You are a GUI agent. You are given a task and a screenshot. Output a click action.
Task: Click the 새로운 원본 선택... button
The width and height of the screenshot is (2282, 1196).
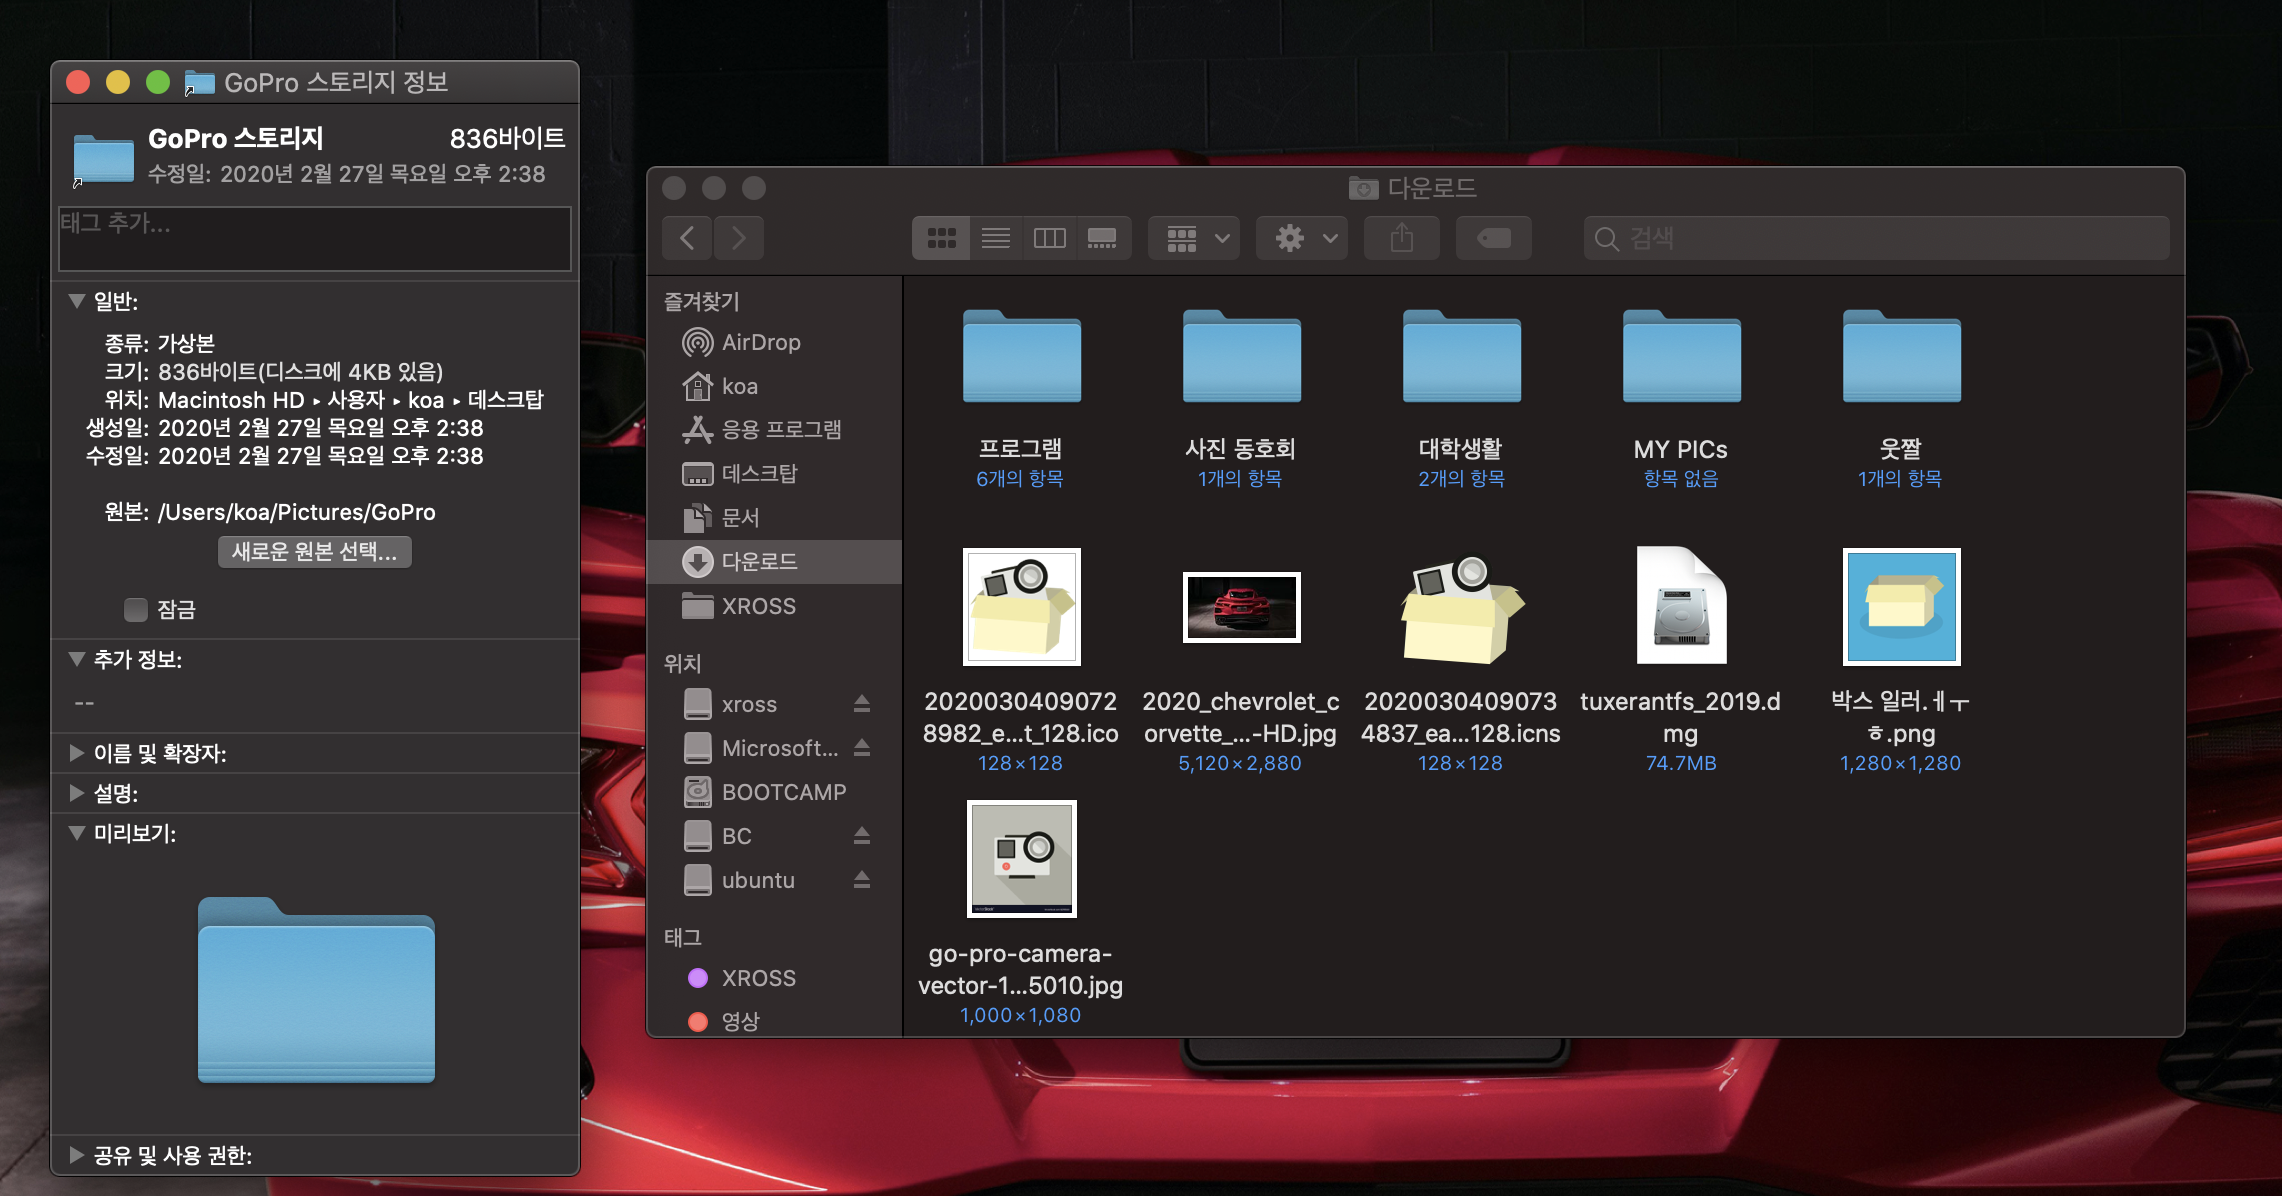click(x=314, y=551)
